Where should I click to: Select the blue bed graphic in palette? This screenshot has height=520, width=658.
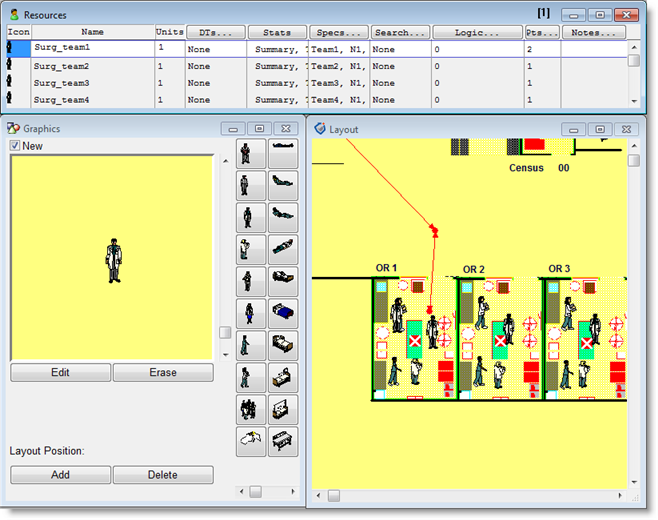284,314
